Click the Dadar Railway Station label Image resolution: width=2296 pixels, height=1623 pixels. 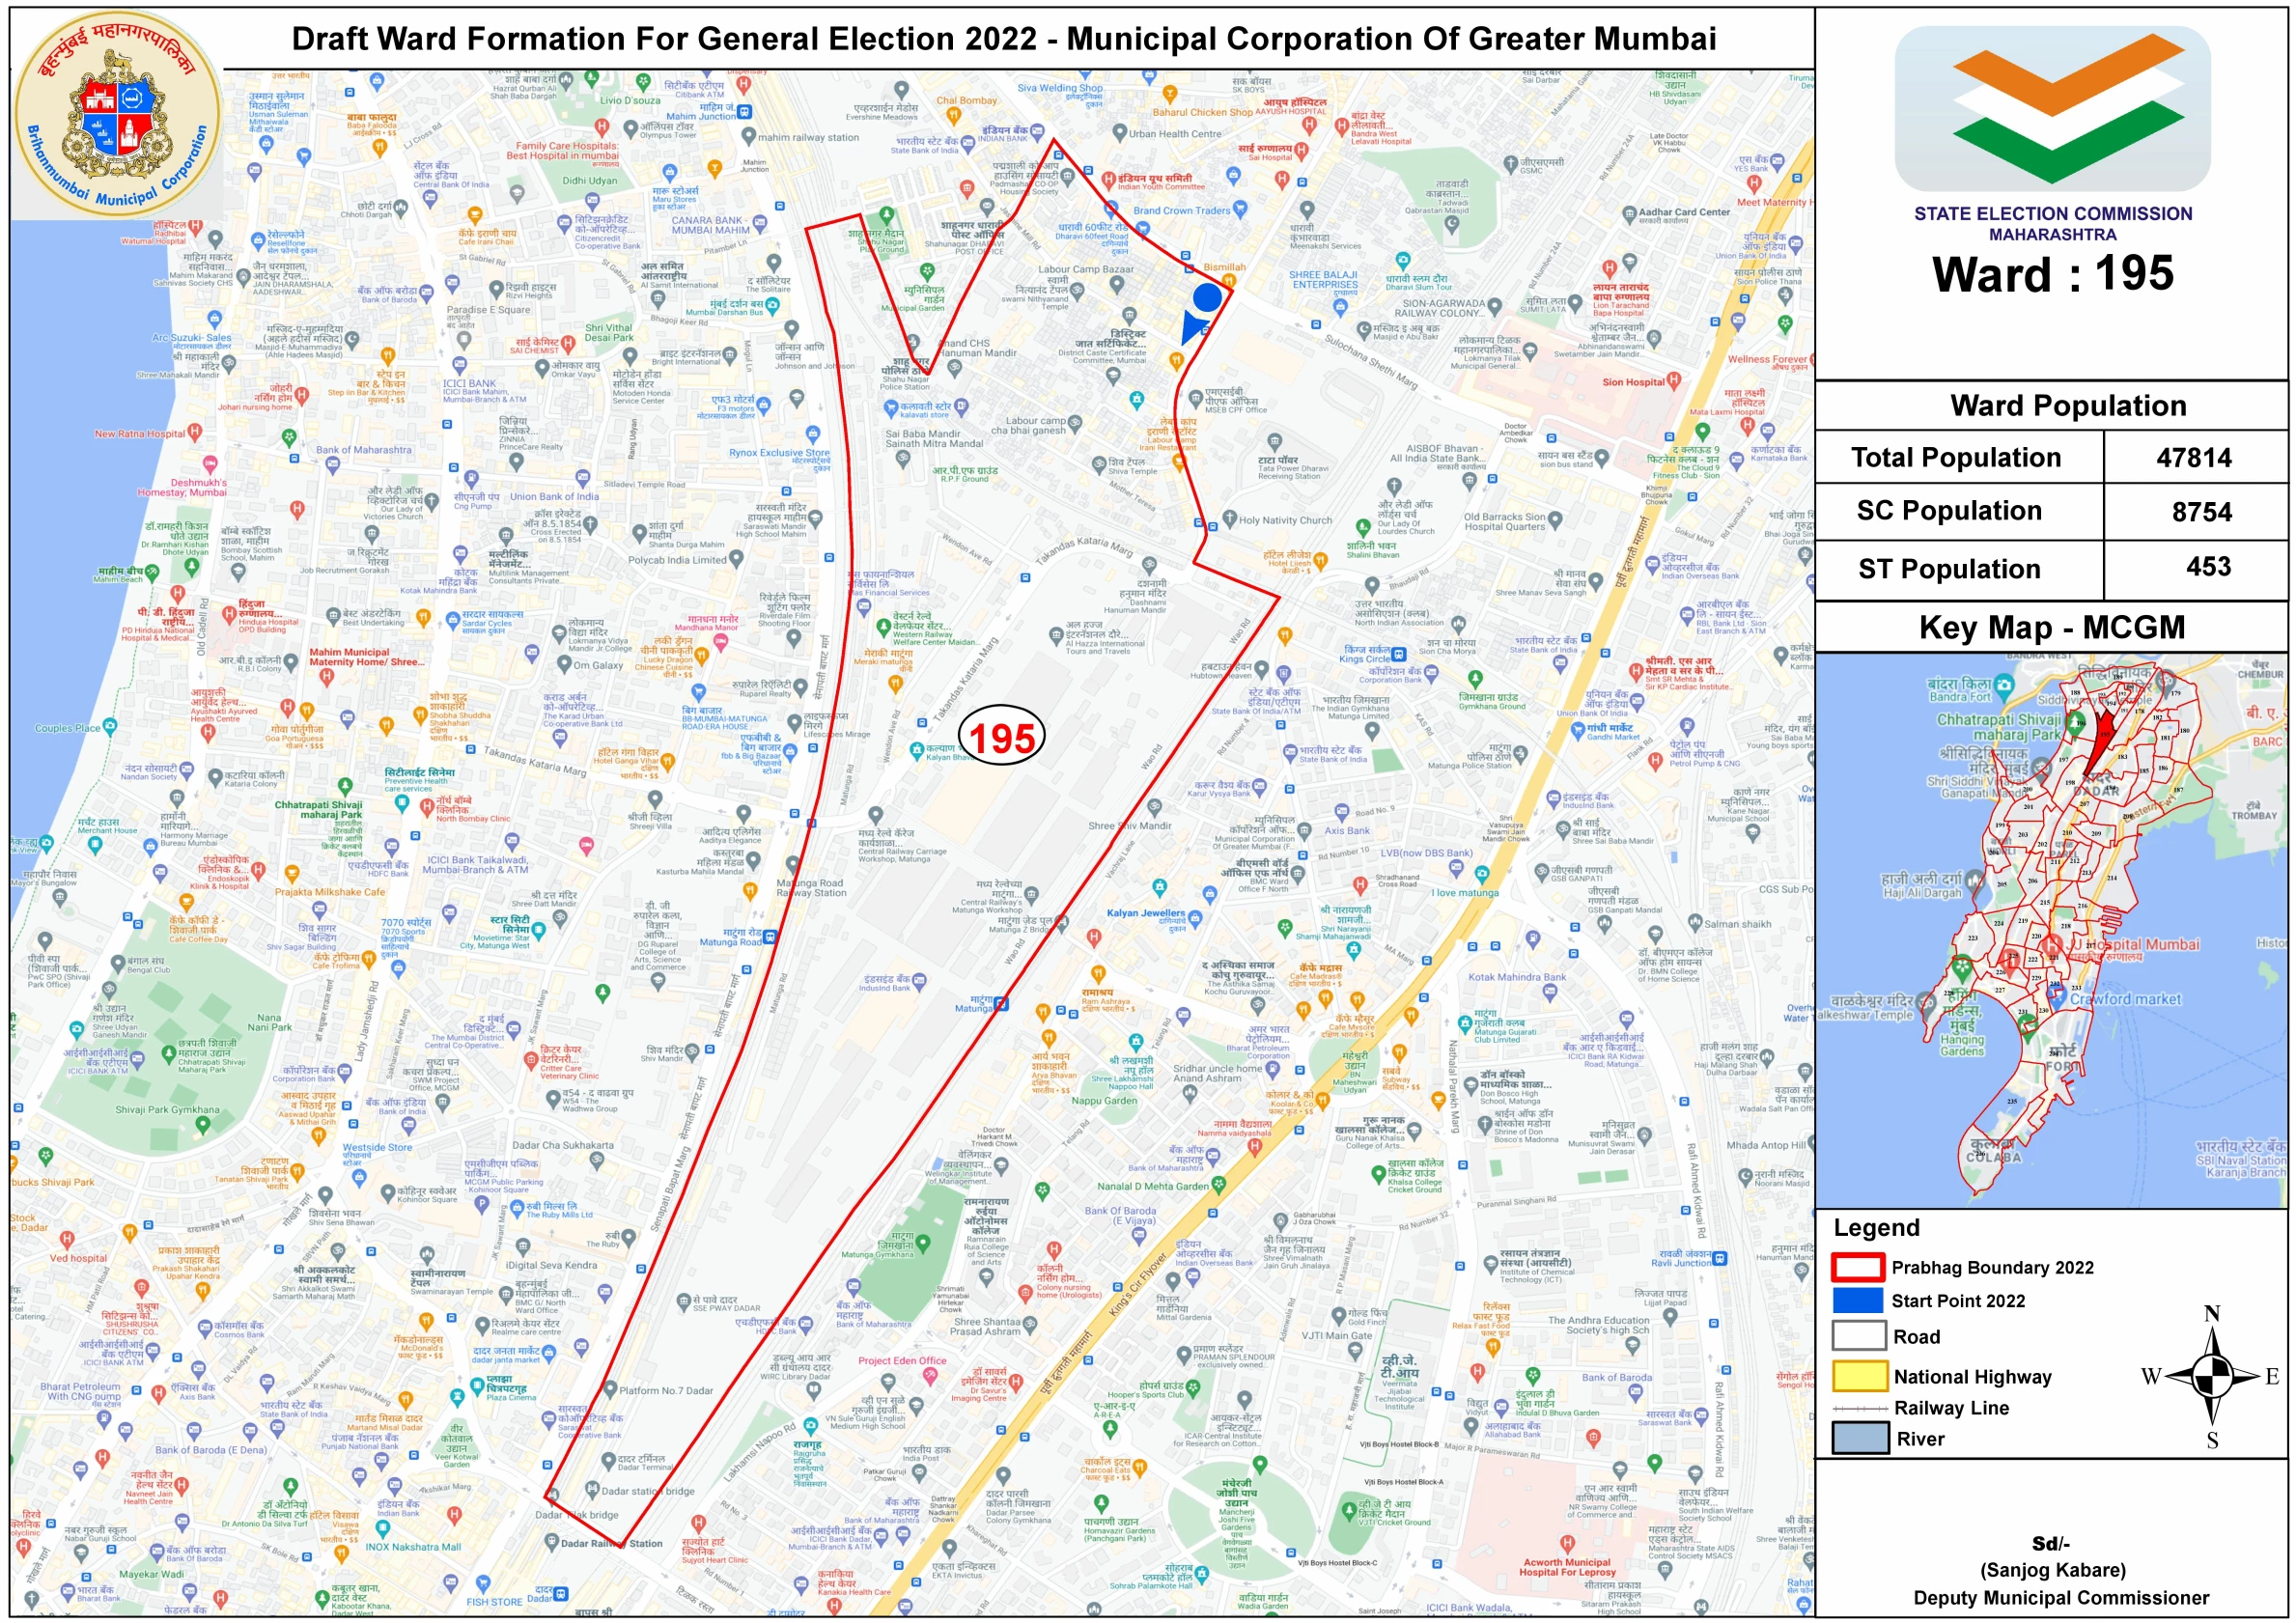pos(612,1543)
